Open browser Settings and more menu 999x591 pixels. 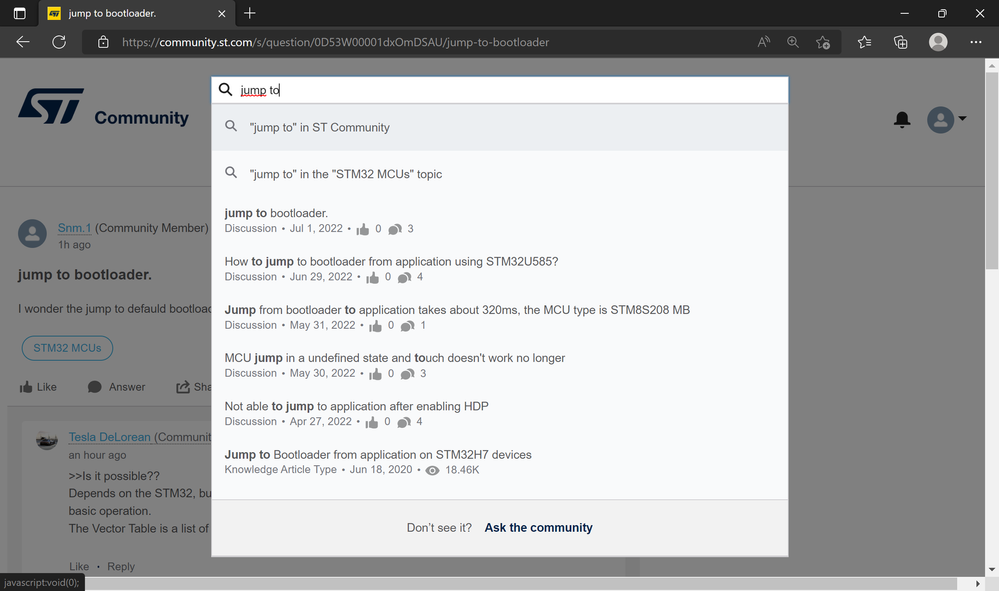point(975,42)
